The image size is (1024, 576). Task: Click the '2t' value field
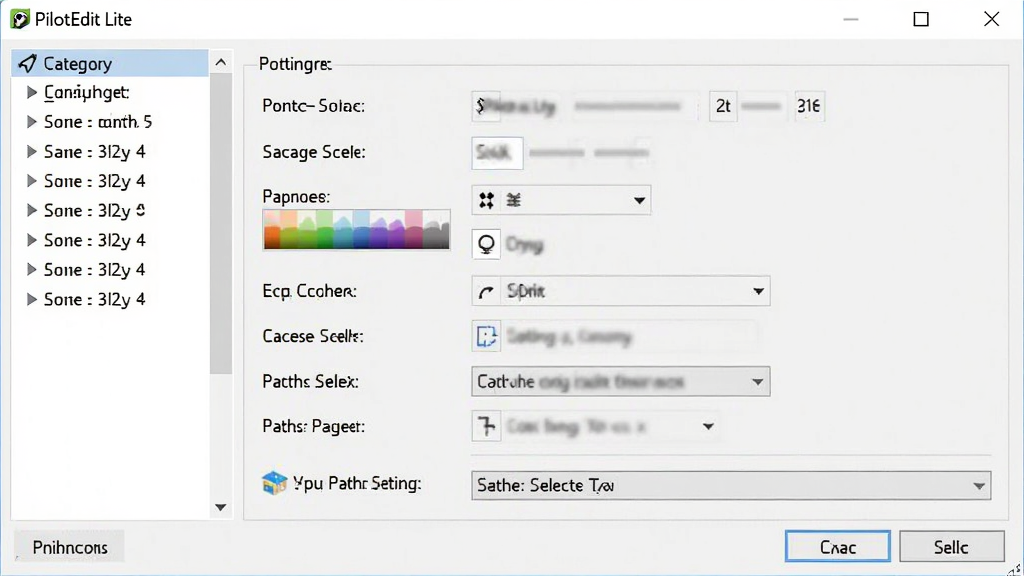point(723,106)
